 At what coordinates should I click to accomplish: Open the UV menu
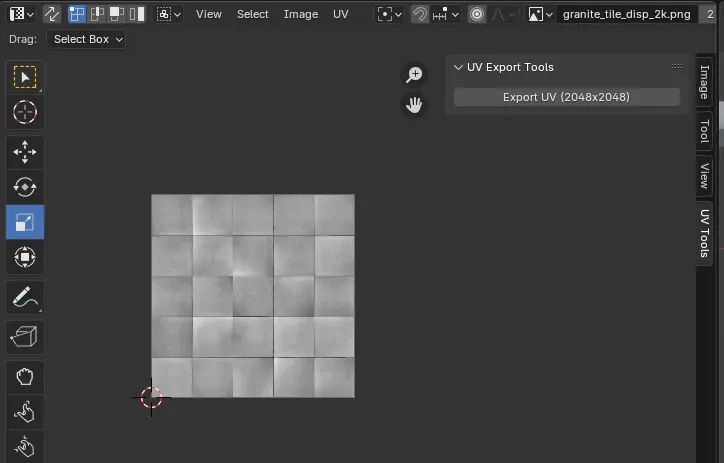point(341,14)
